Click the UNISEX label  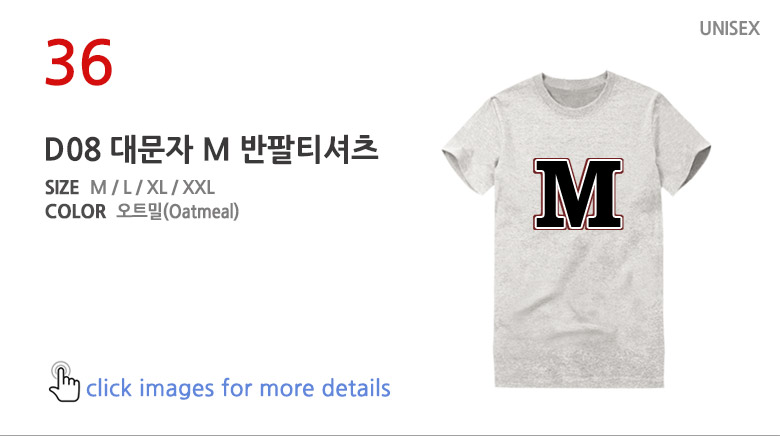coord(730,30)
